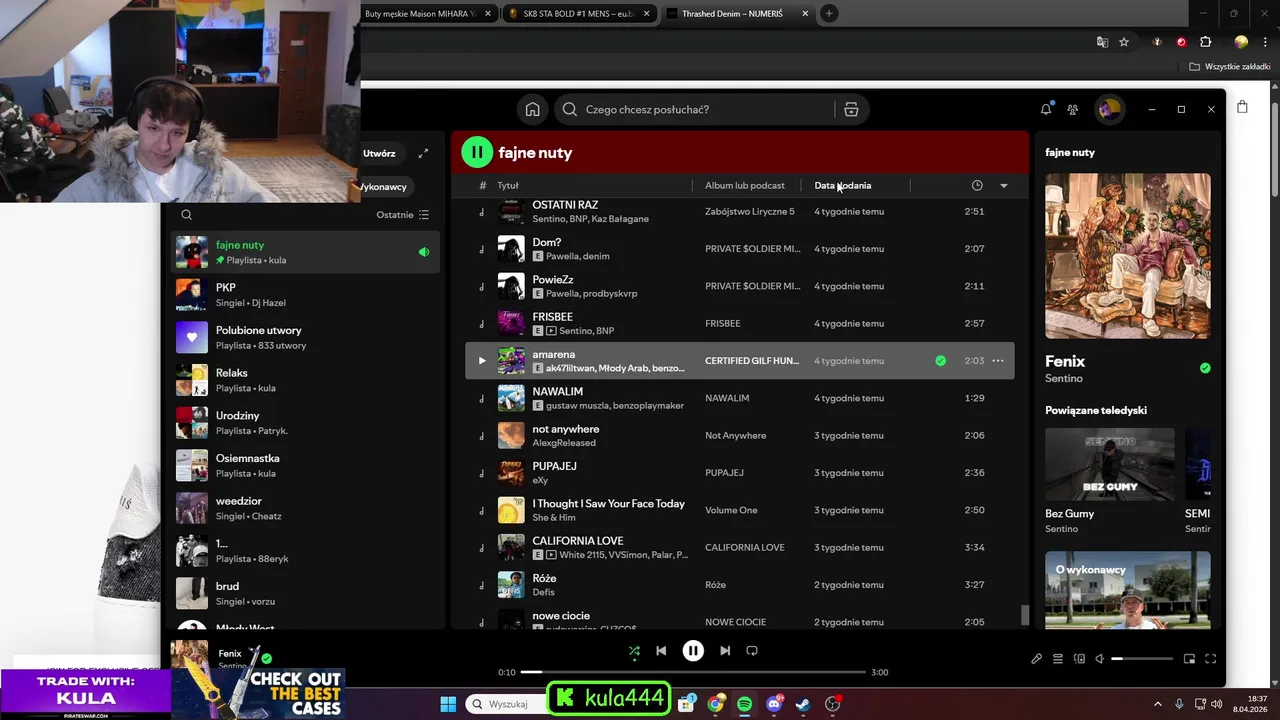Go back to previous track
The image size is (1280, 720).
tap(661, 651)
